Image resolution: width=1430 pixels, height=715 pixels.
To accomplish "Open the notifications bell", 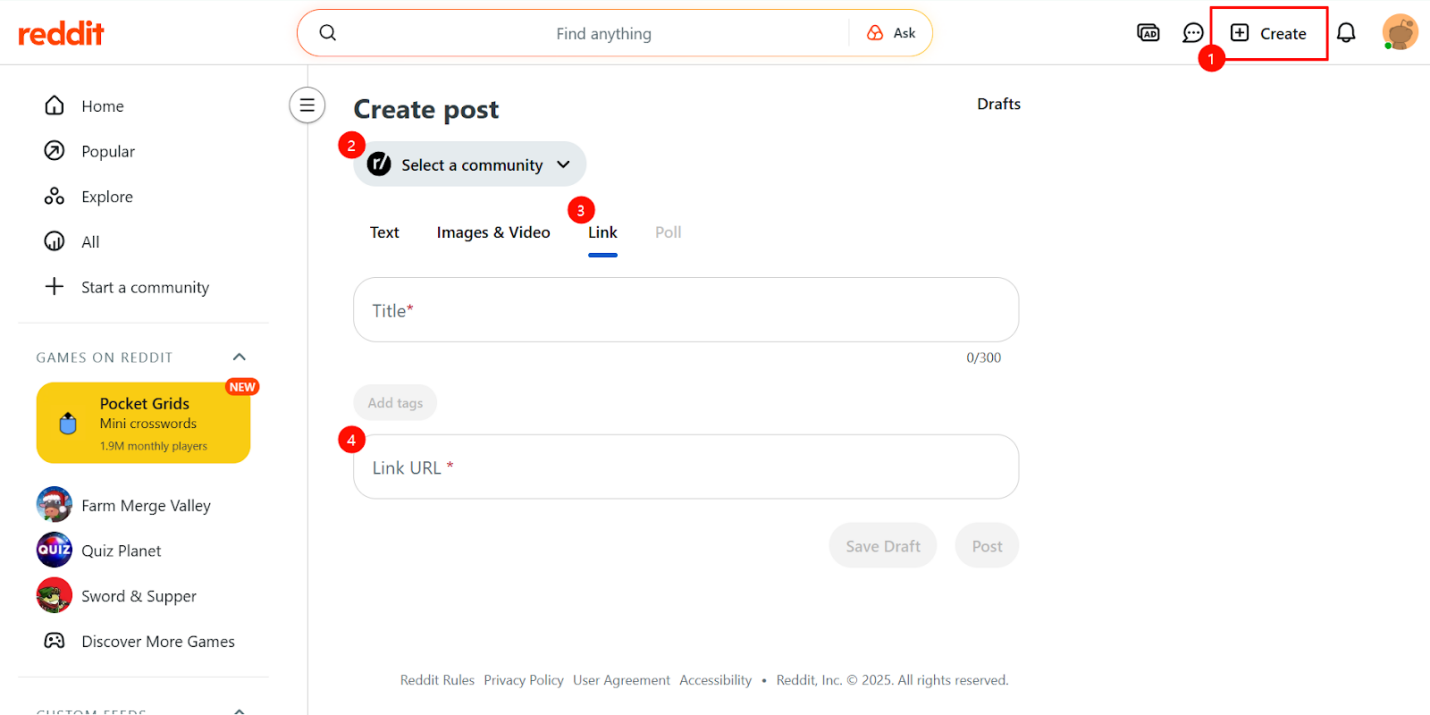I will click(1346, 33).
